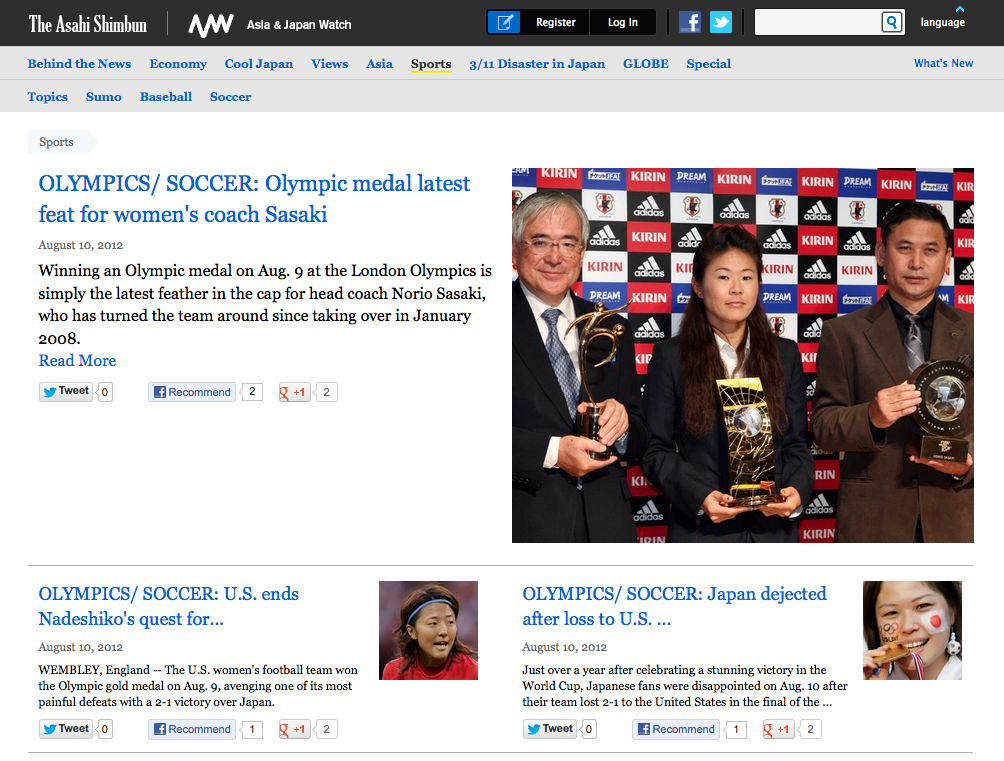Recommend the Japan dejected article on Facebook

pyautogui.click(x=675, y=730)
